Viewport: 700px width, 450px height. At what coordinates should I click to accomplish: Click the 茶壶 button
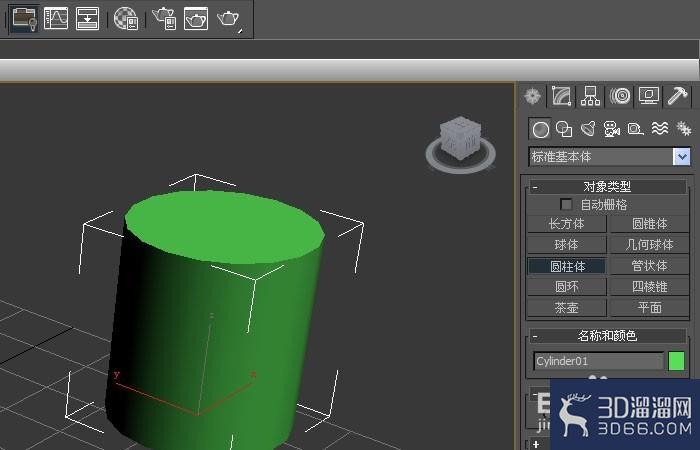point(567,308)
